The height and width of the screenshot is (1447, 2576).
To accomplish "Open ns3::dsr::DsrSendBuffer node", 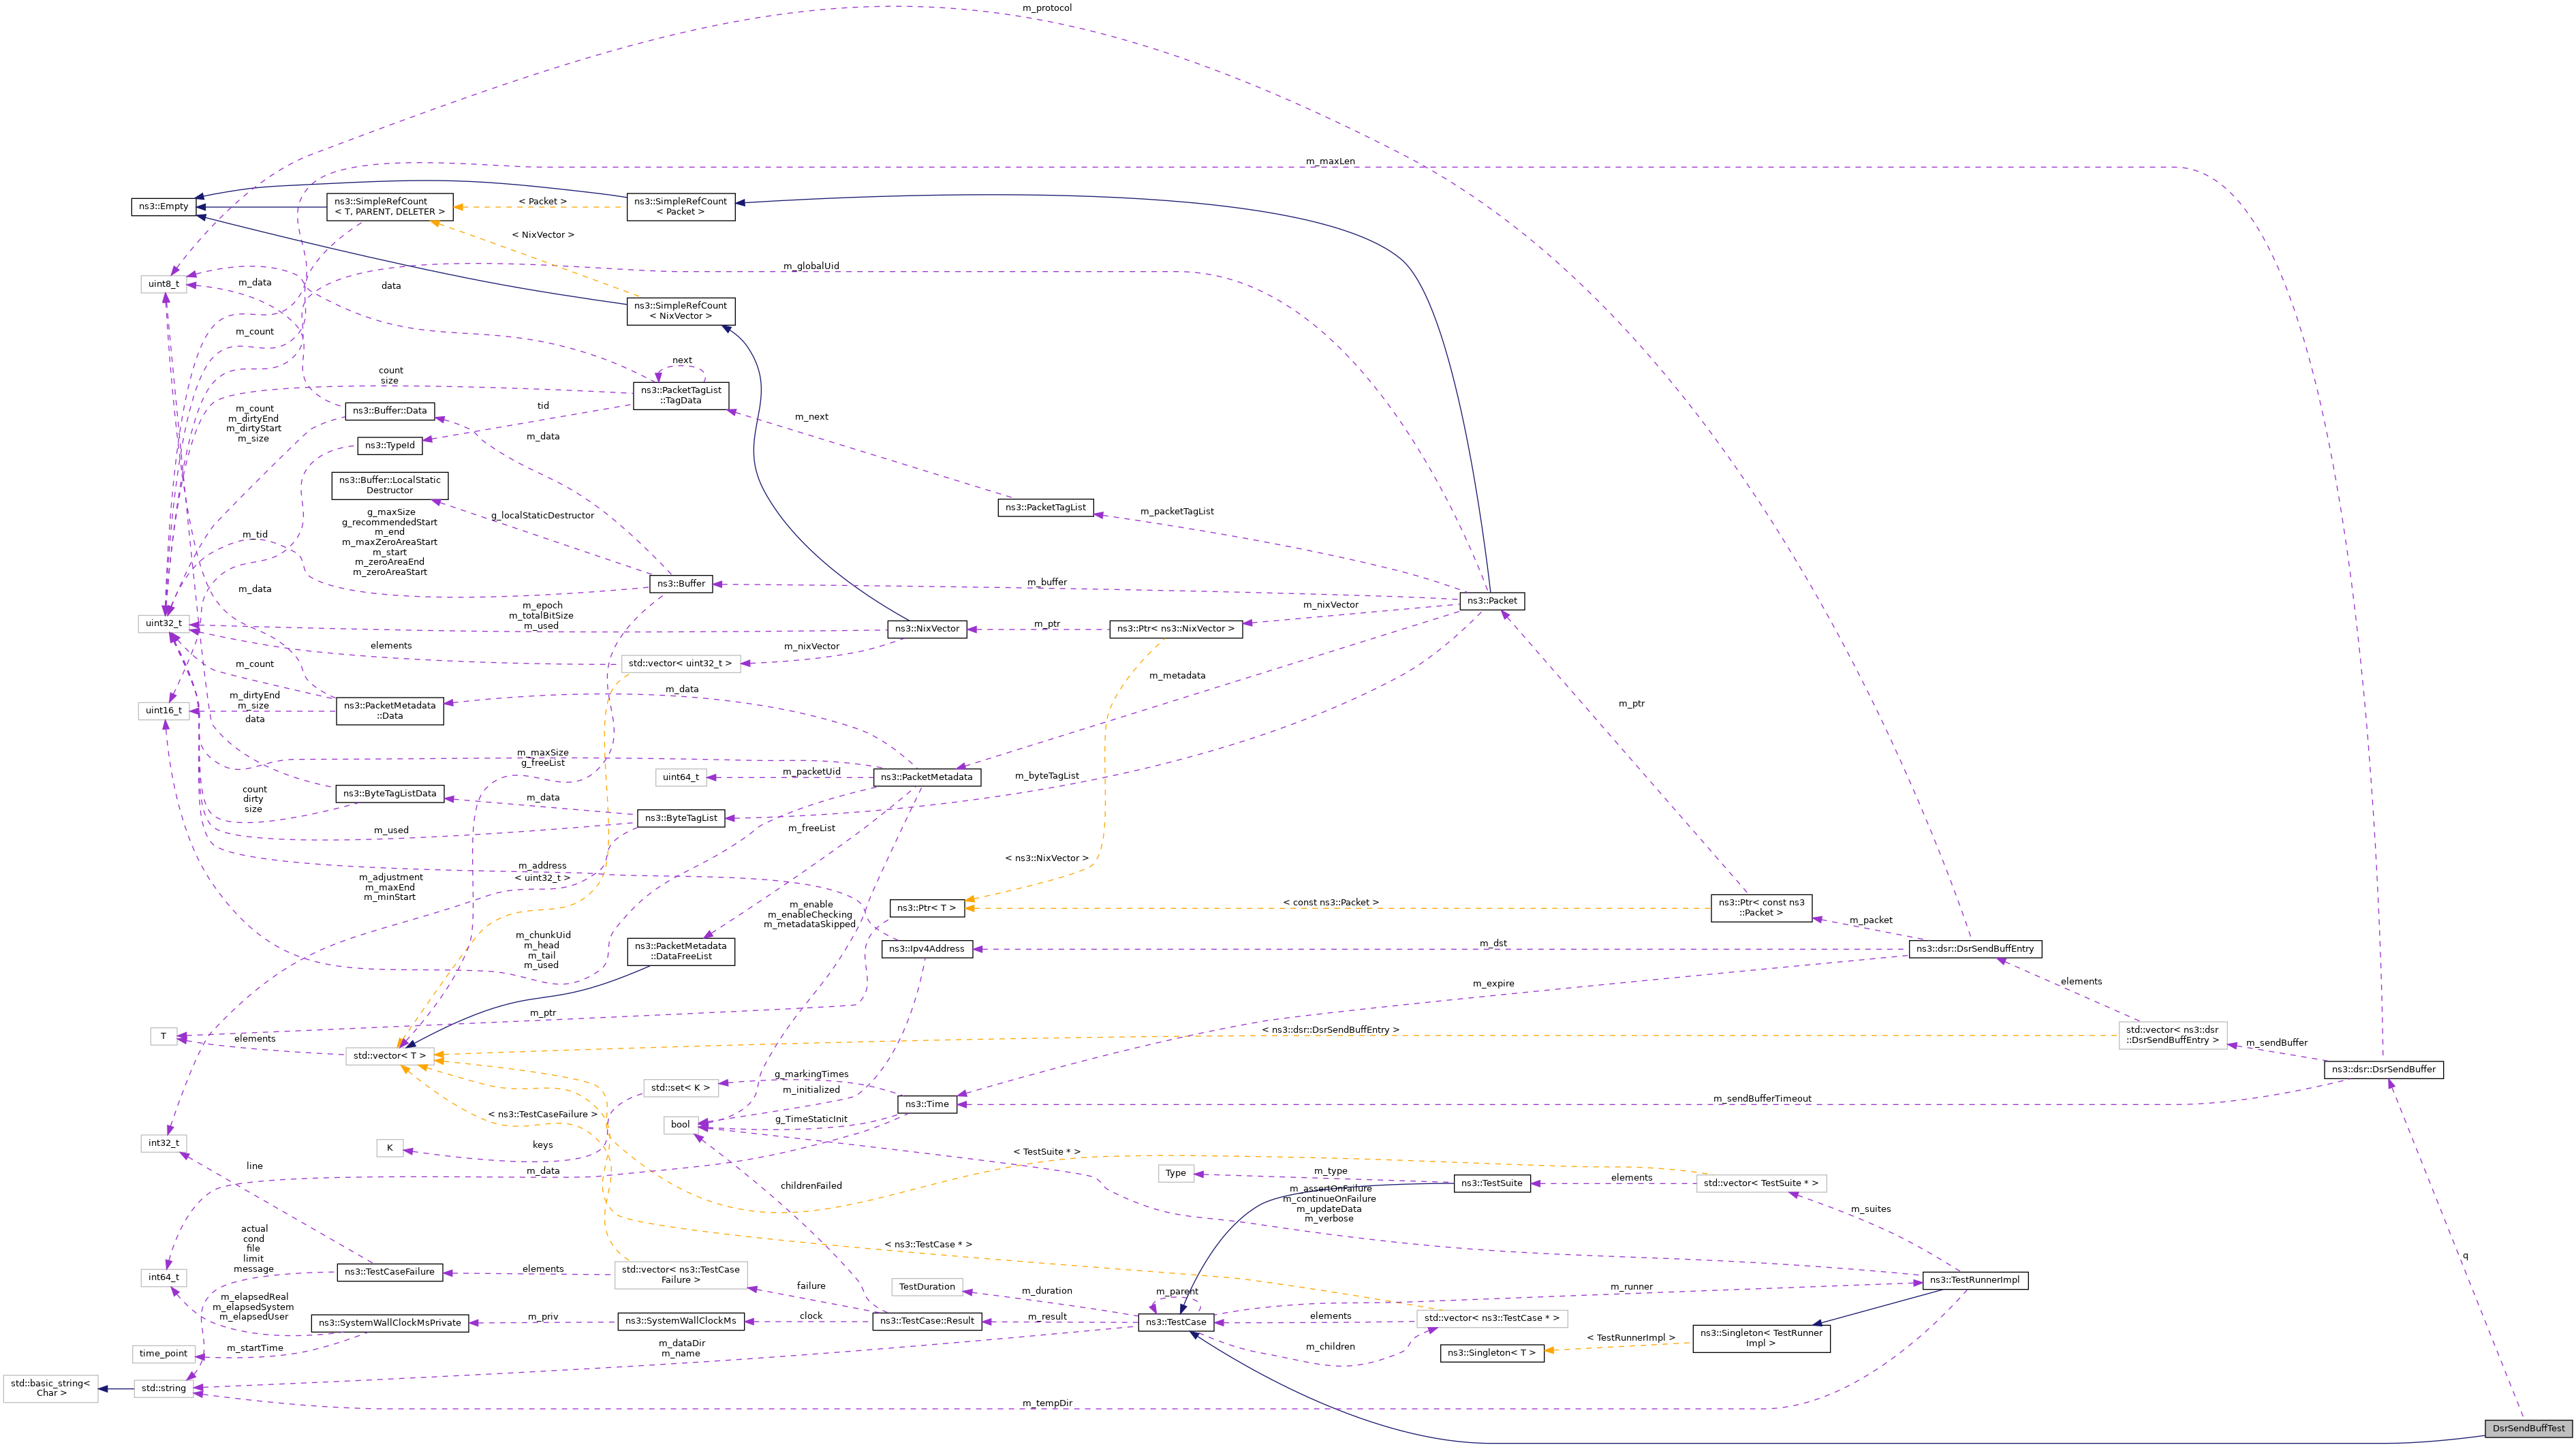I will (x=2384, y=1070).
